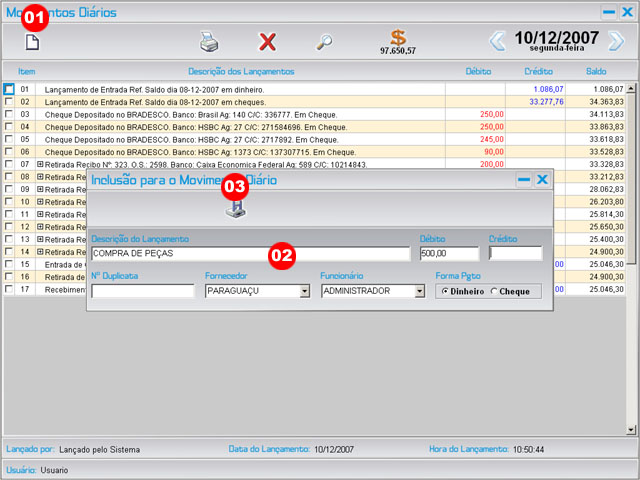Click the Débito column header

478,72
